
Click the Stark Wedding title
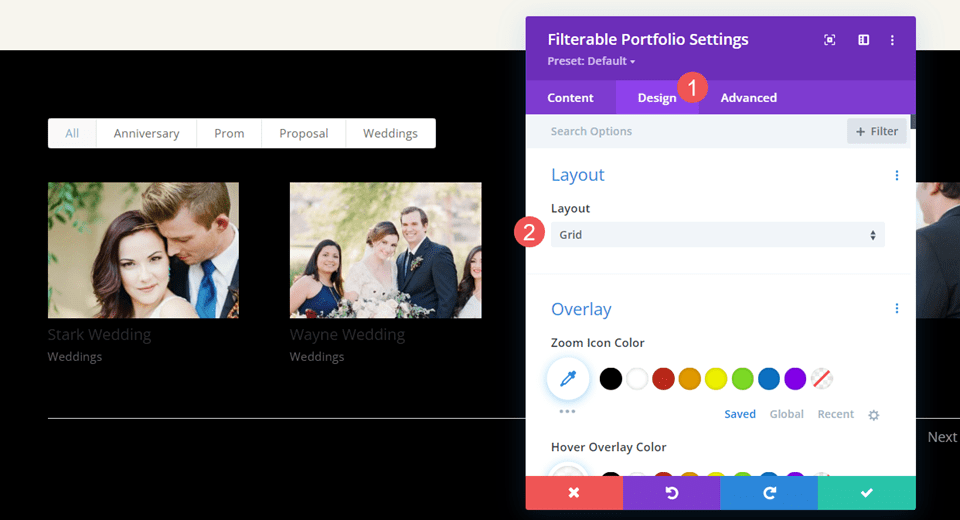[99, 335]
